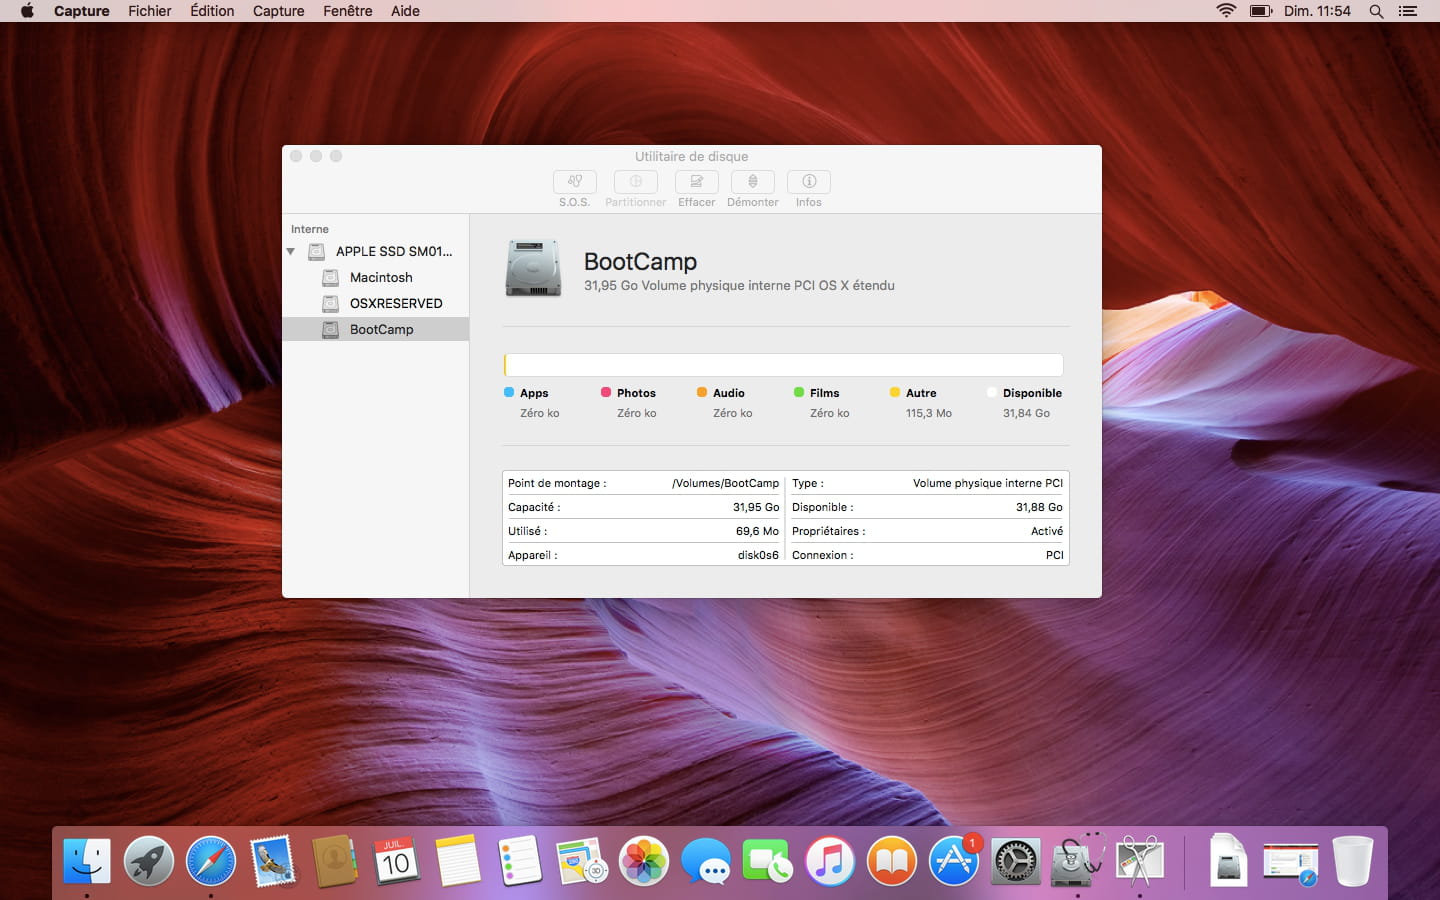The height and width of the screenshot is (900, 1440).
Task: Open iTunes from the Dock
Action: 830,861
